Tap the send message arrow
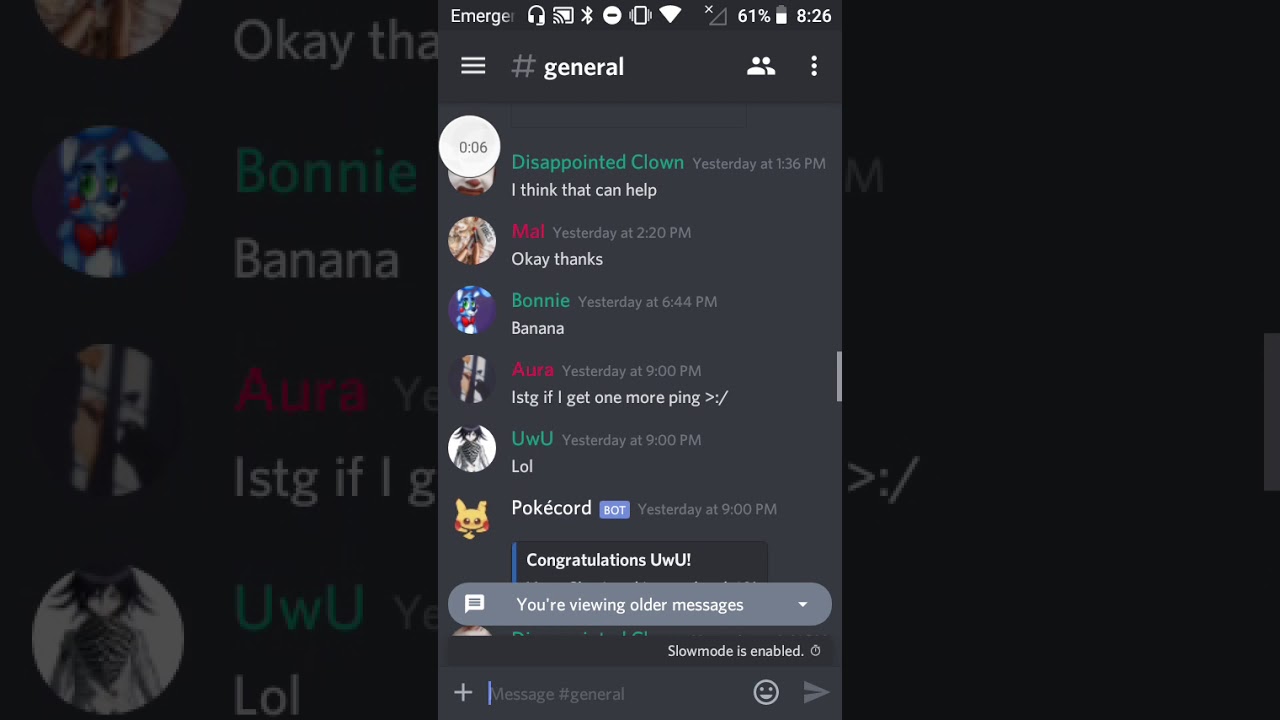This screenshot has height=720, width=1280. [816, 692]
